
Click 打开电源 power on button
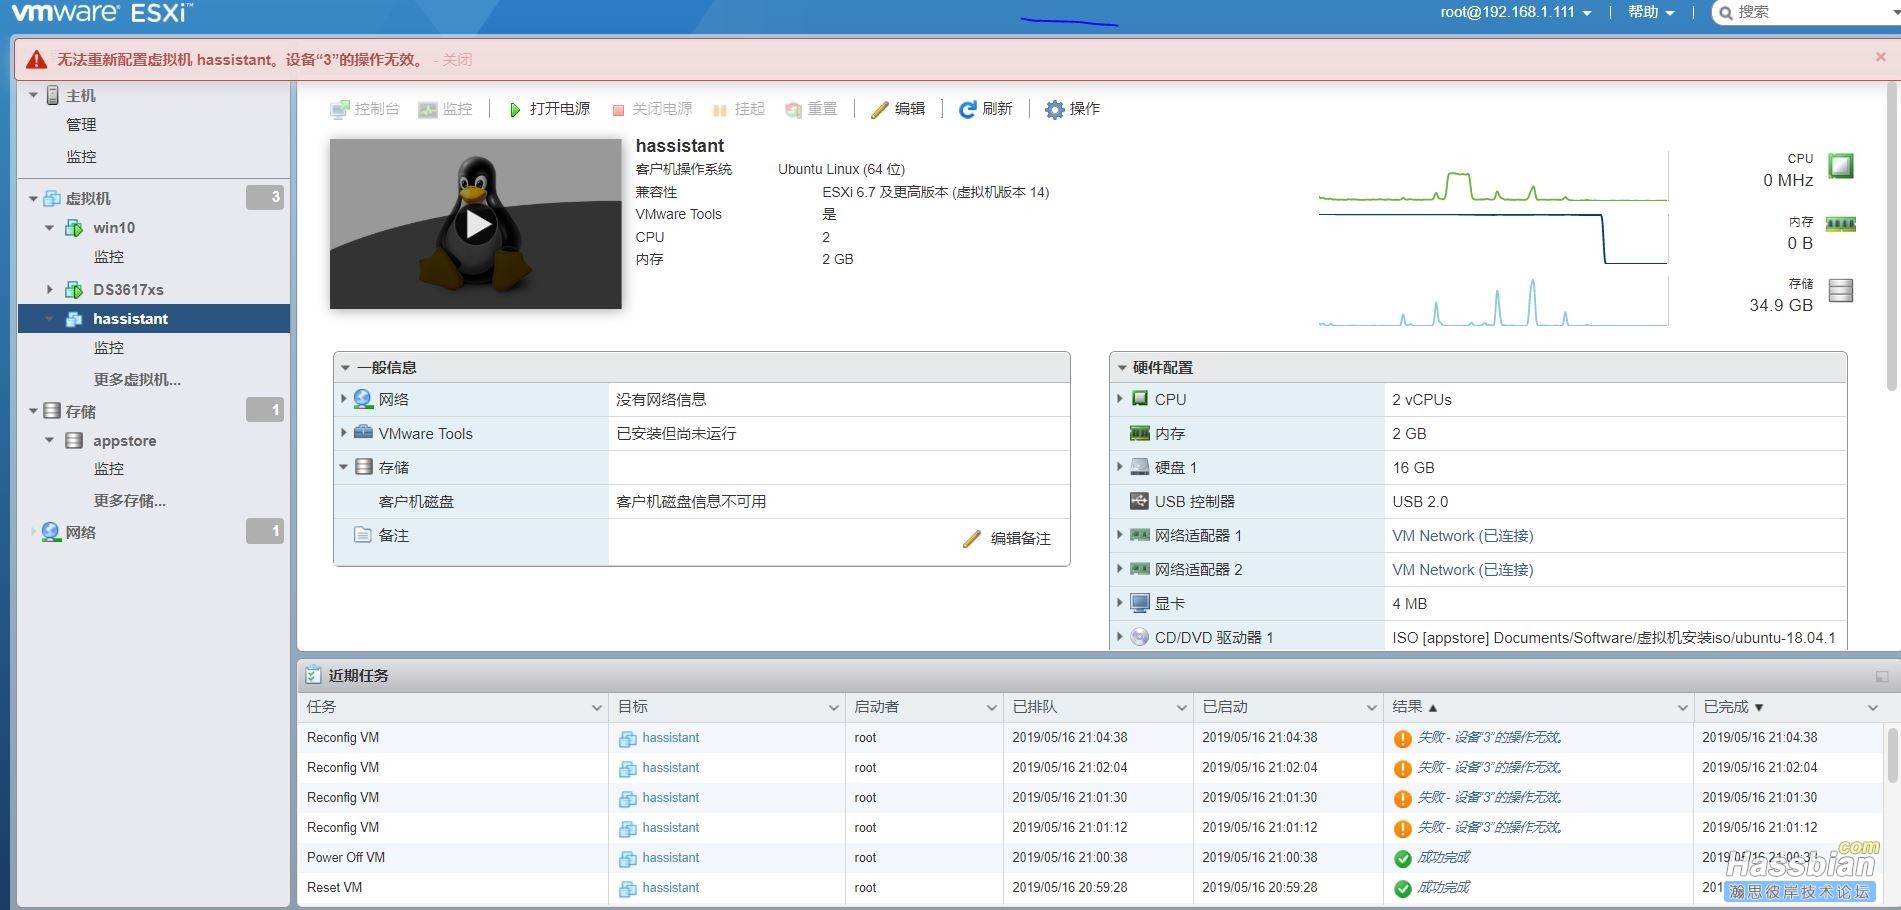[549, 109]
